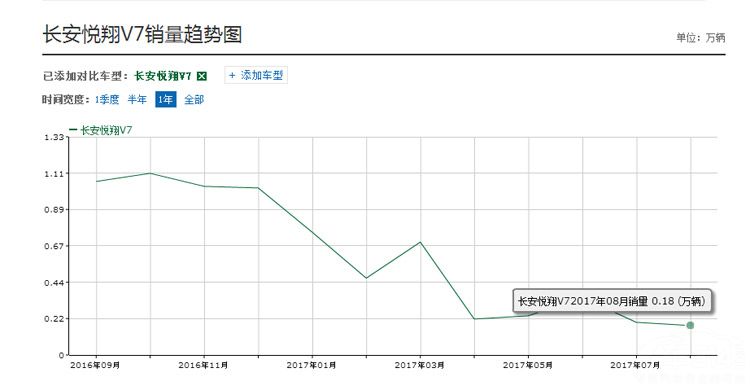Click the 2016年09月 axis label
The image size is (750, 390).
pos(95,365)
